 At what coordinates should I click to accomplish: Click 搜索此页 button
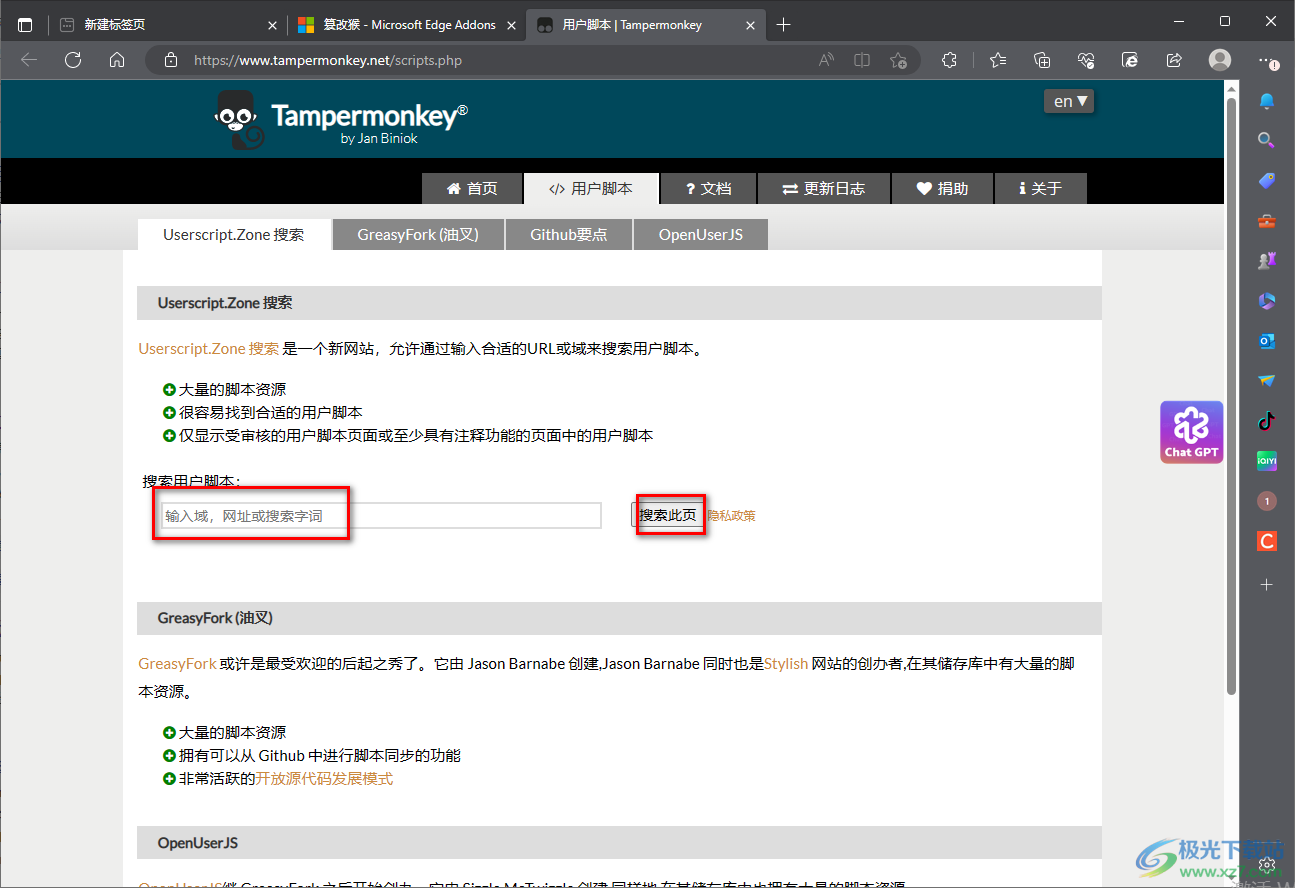668,516
